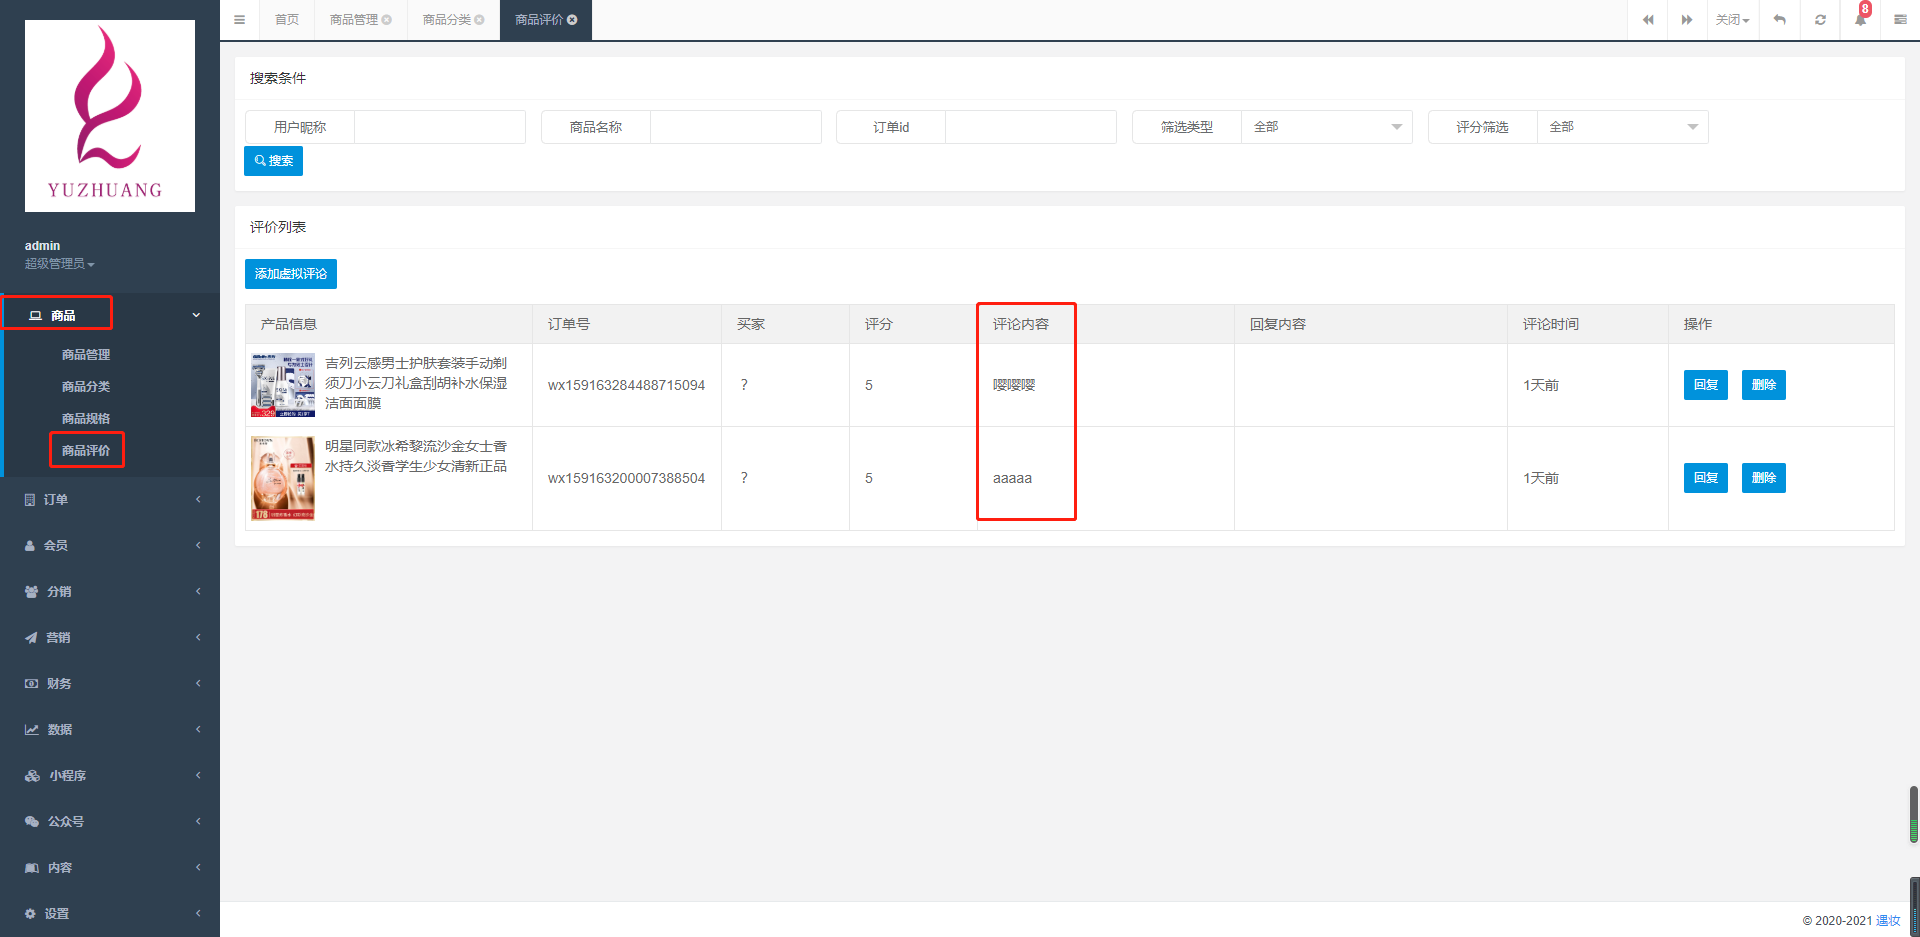The image size is (1920, 937).
Task: Open the 评分筛选 dropdown
Action: 1623,127
